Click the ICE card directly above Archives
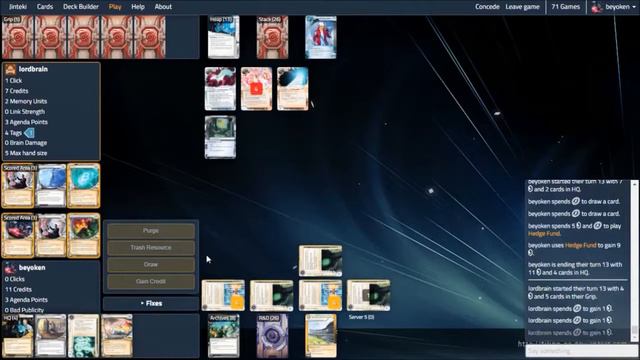This screenshot has height=360, width=640. [223, 296]
